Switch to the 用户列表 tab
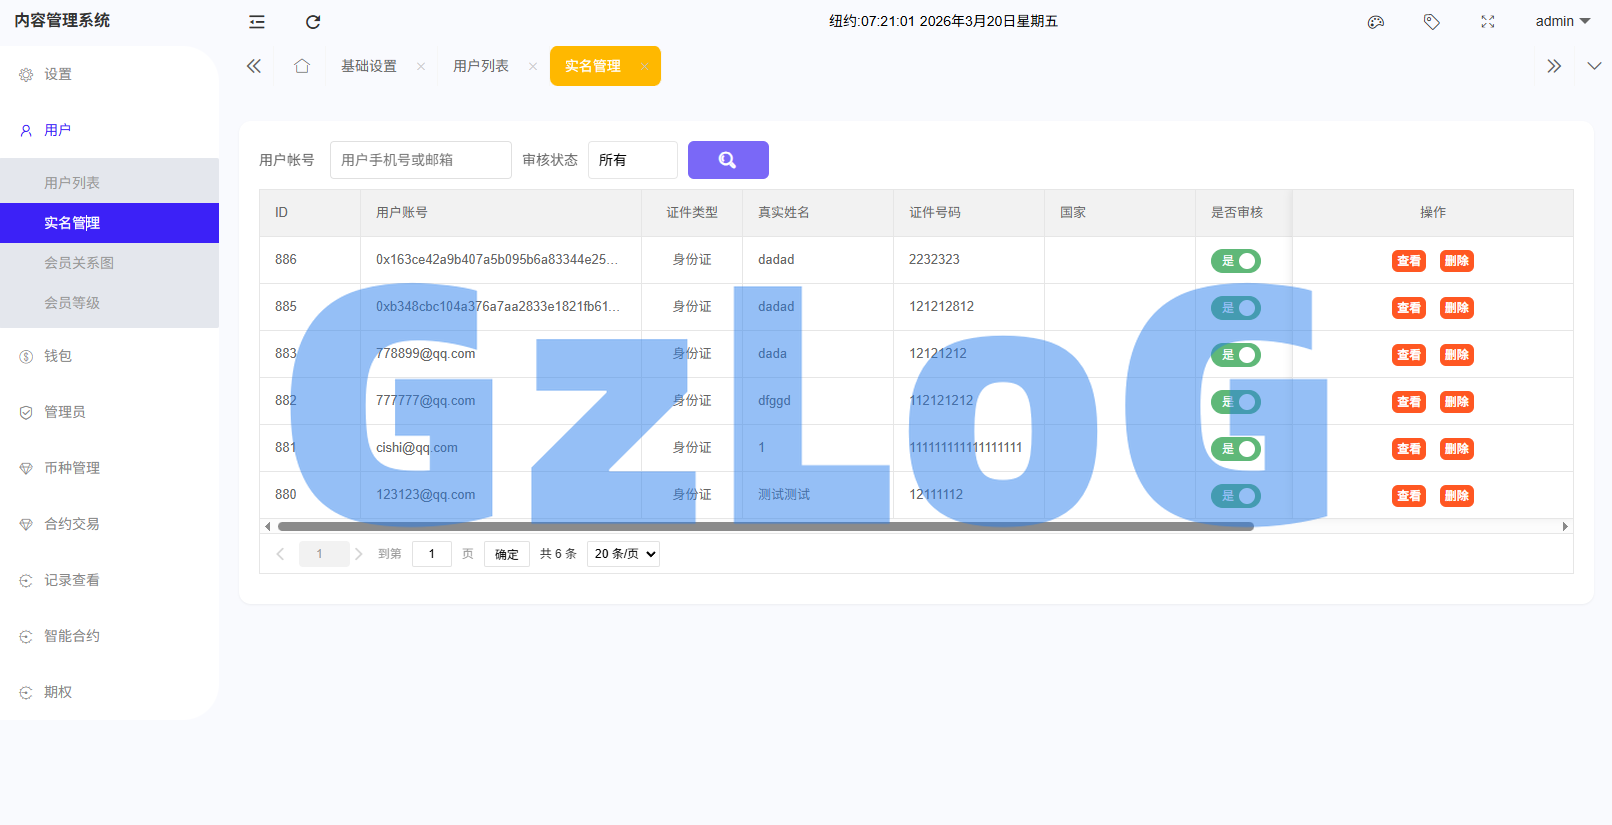Screen dimensions: 1612x825 coord(481,66)
